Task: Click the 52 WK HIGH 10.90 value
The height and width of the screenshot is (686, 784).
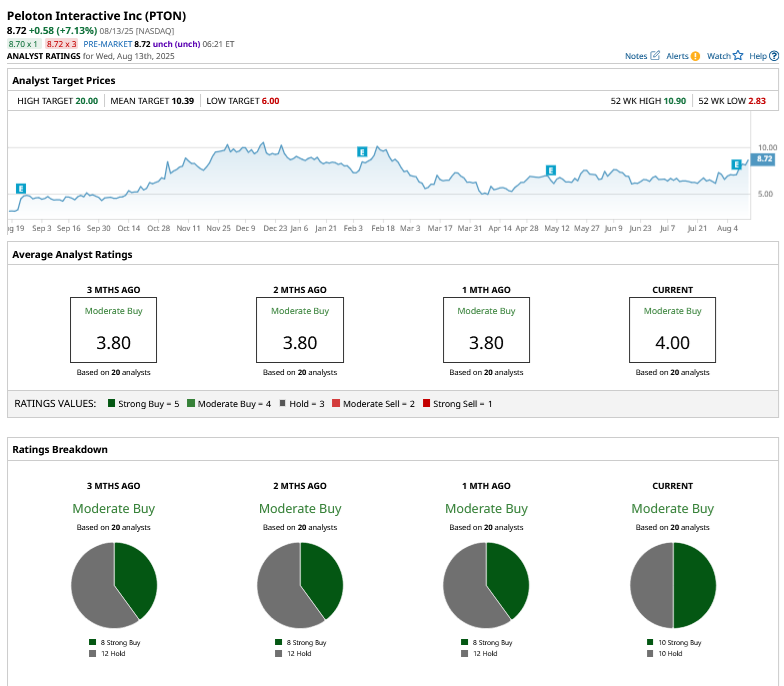Action: pos(674,101)
